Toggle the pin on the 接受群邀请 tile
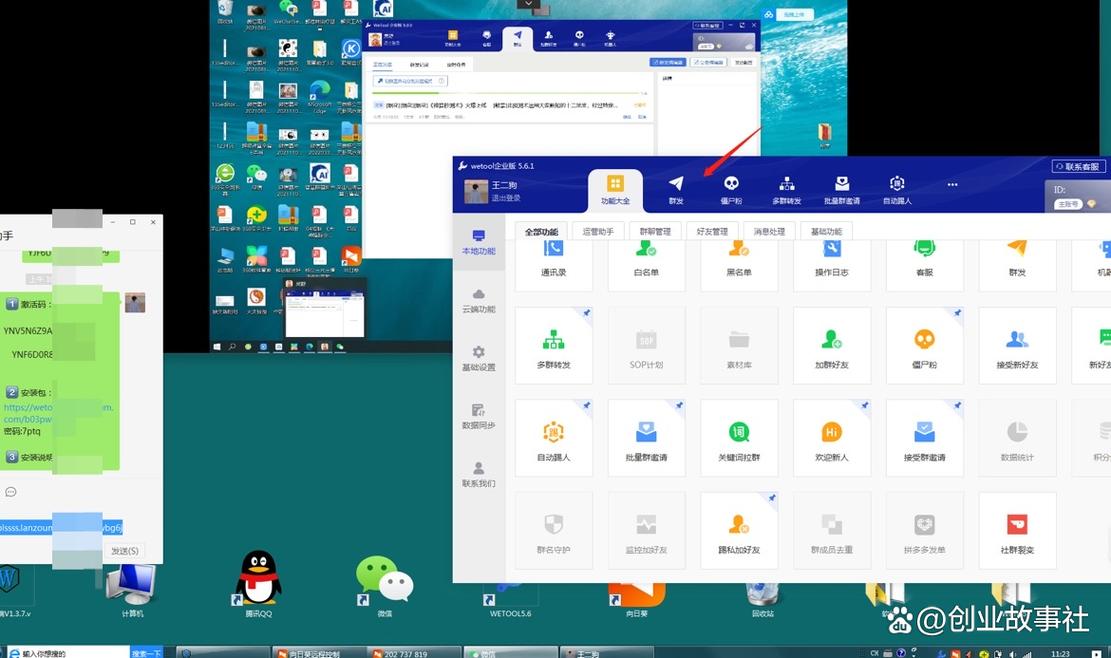The image size is (1111, 658). coord(958,405)
